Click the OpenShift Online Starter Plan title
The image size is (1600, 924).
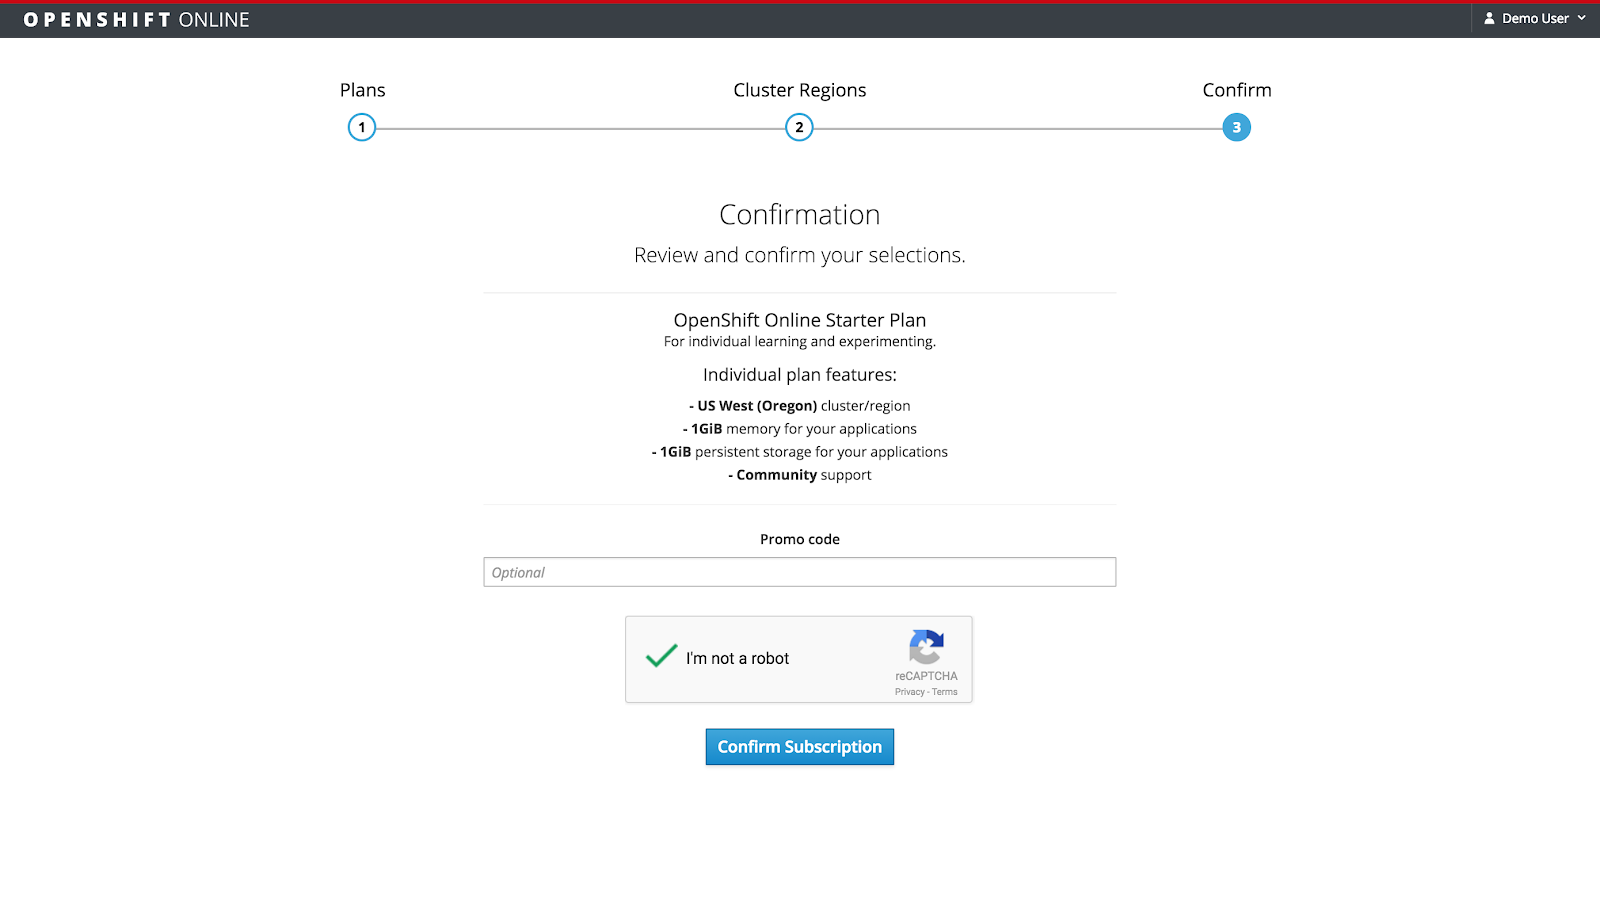coord(800,320)
